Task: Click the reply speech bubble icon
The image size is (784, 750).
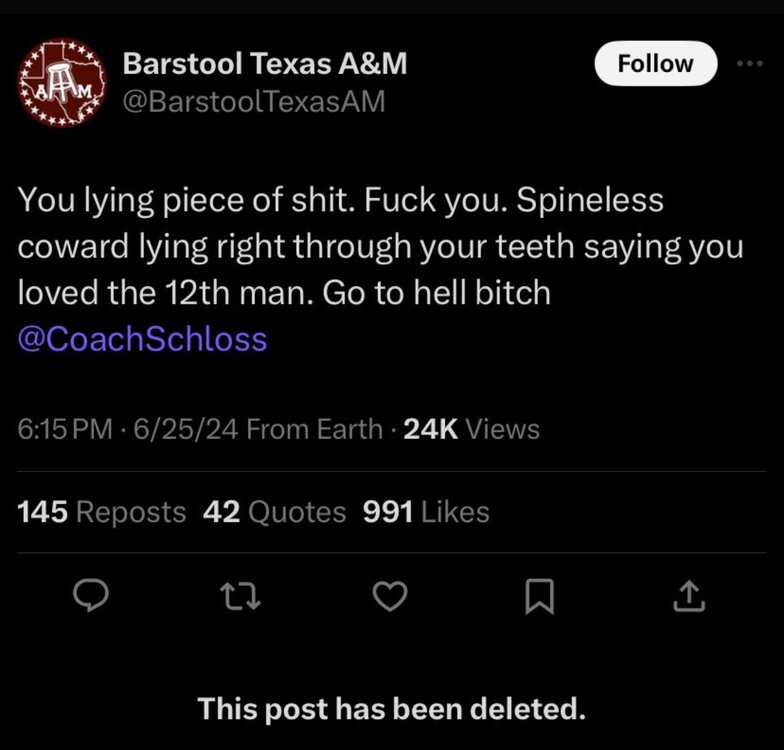Action: click(x=93, y=596)
